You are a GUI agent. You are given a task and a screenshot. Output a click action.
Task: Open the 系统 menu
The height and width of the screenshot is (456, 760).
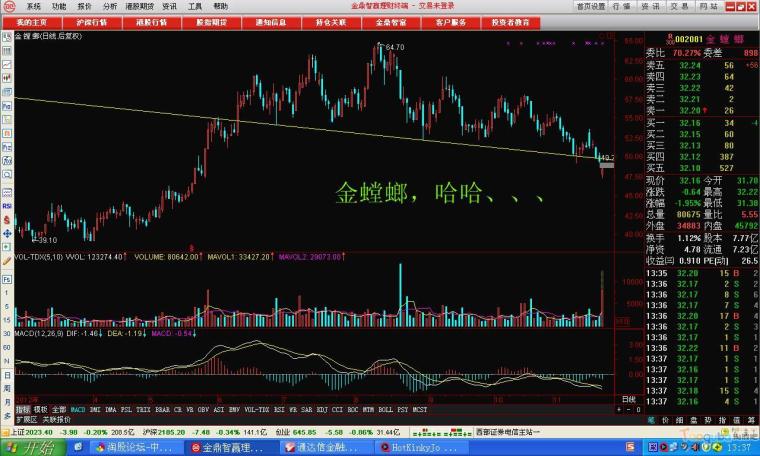pyautogui.click(x=34, y=6)
